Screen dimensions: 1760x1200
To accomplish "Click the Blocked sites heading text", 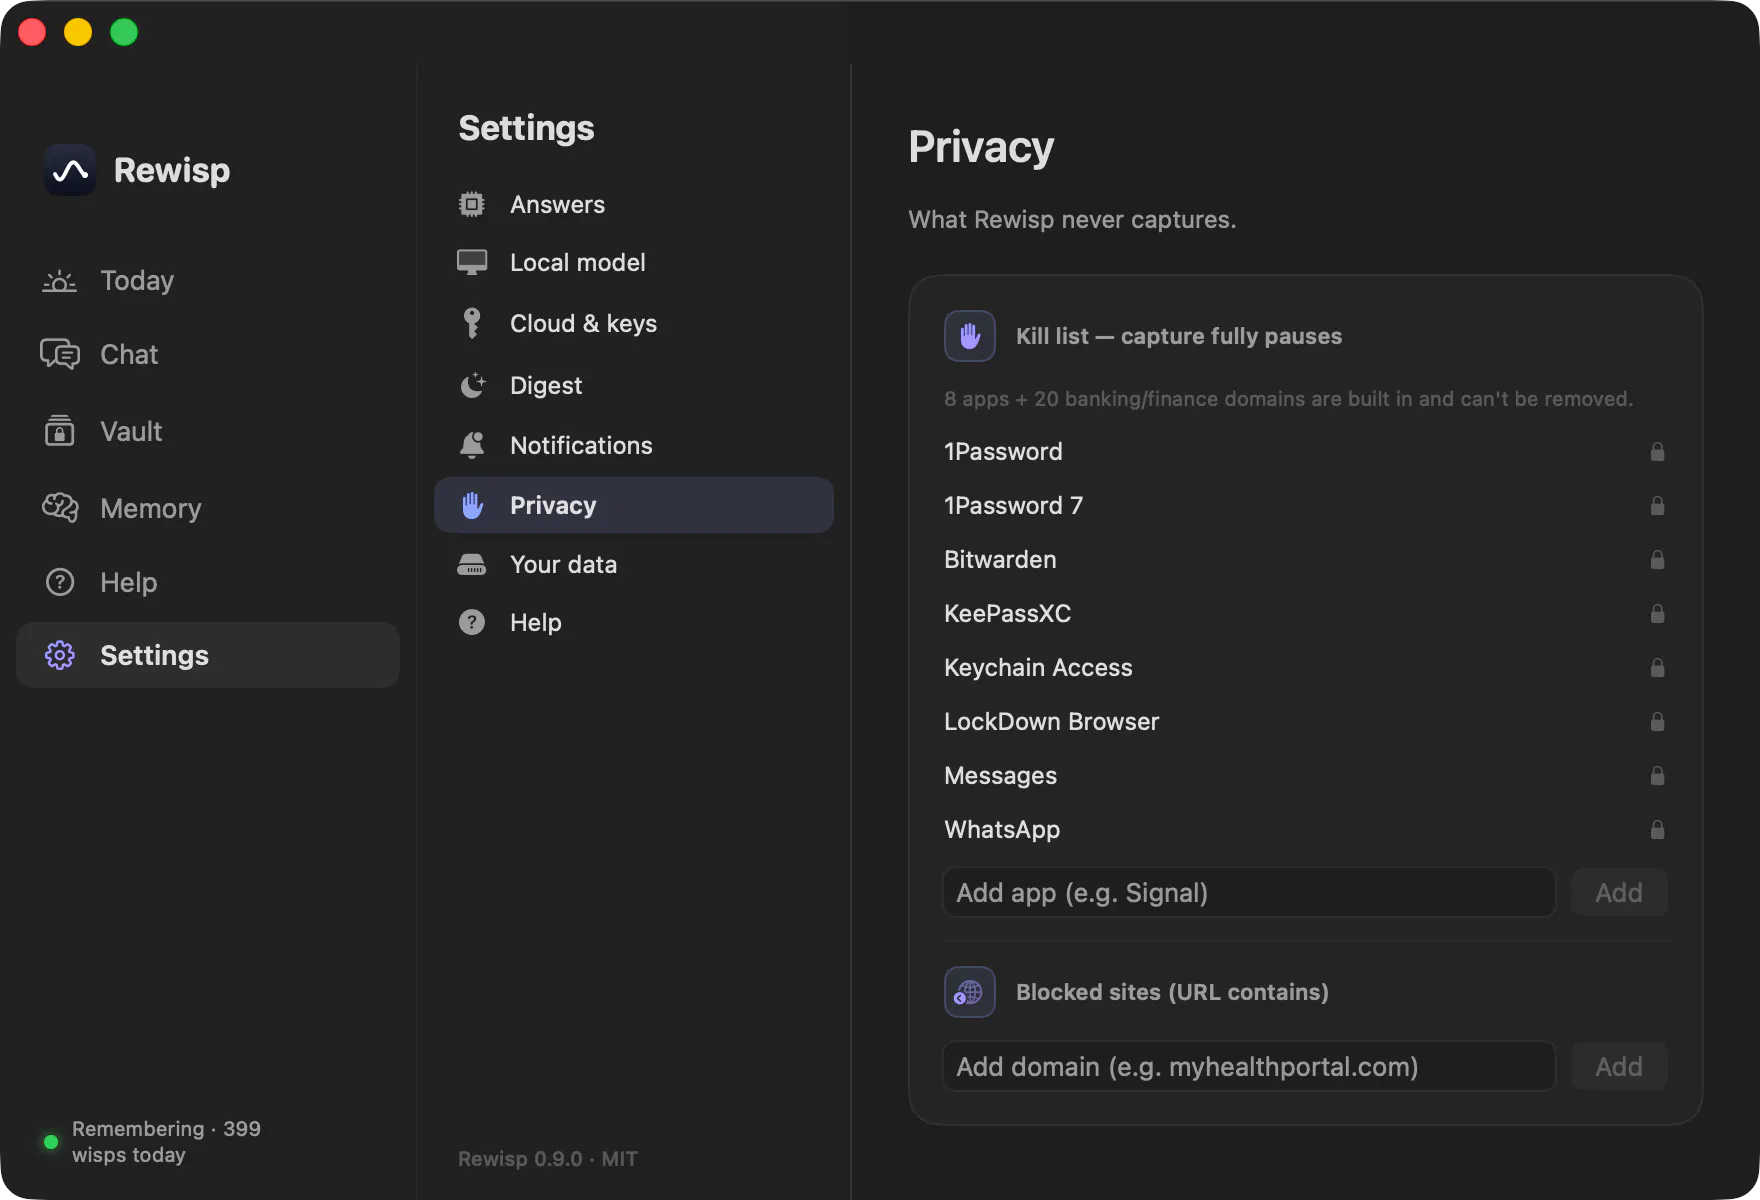I will [1172, 992].
